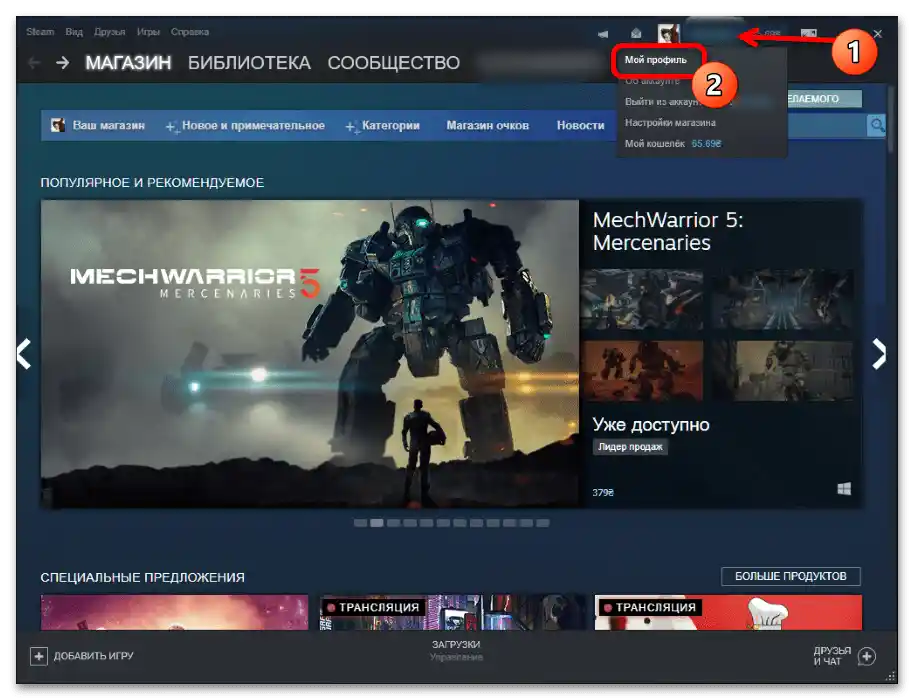
Task: Switch to БИБЛИОТЕКА tab
Action: 249,62
